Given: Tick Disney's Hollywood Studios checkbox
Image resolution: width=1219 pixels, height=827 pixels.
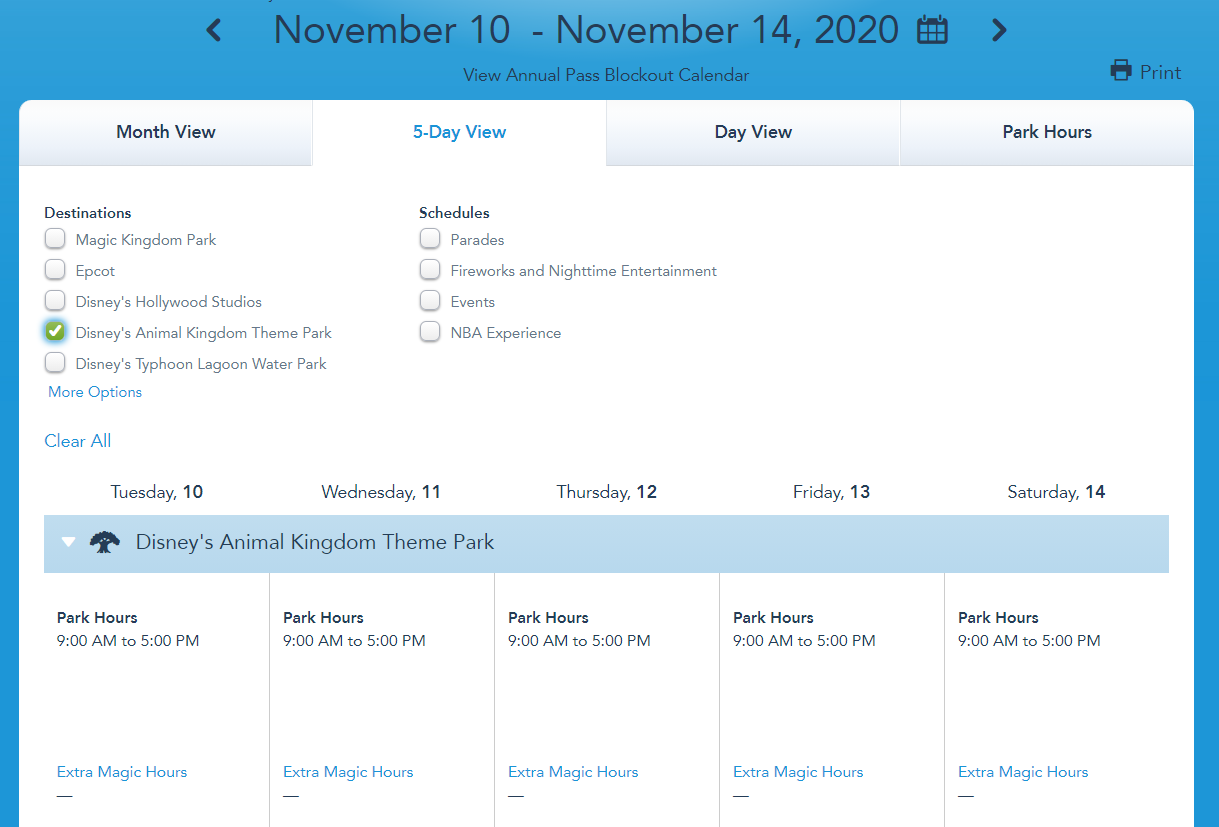Looking at the screenshot, I should (56, 302).
